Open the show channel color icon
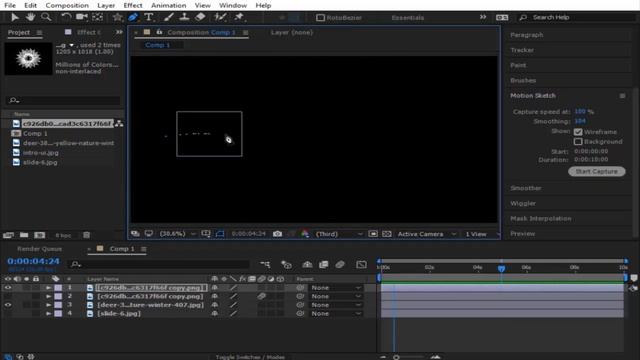This screenshot has width=640, height=360. coord(305,234)
